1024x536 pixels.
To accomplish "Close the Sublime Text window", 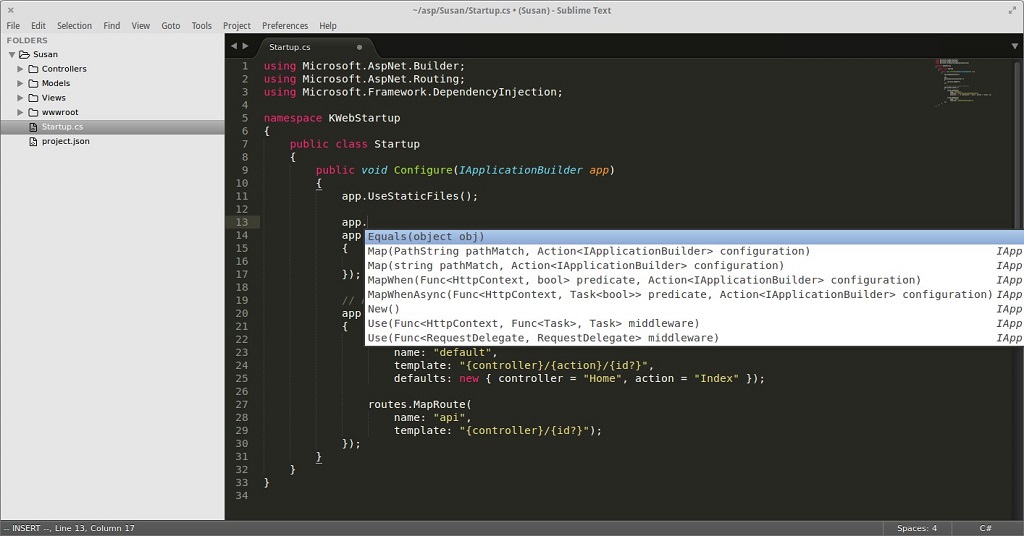I will [10, 10].
